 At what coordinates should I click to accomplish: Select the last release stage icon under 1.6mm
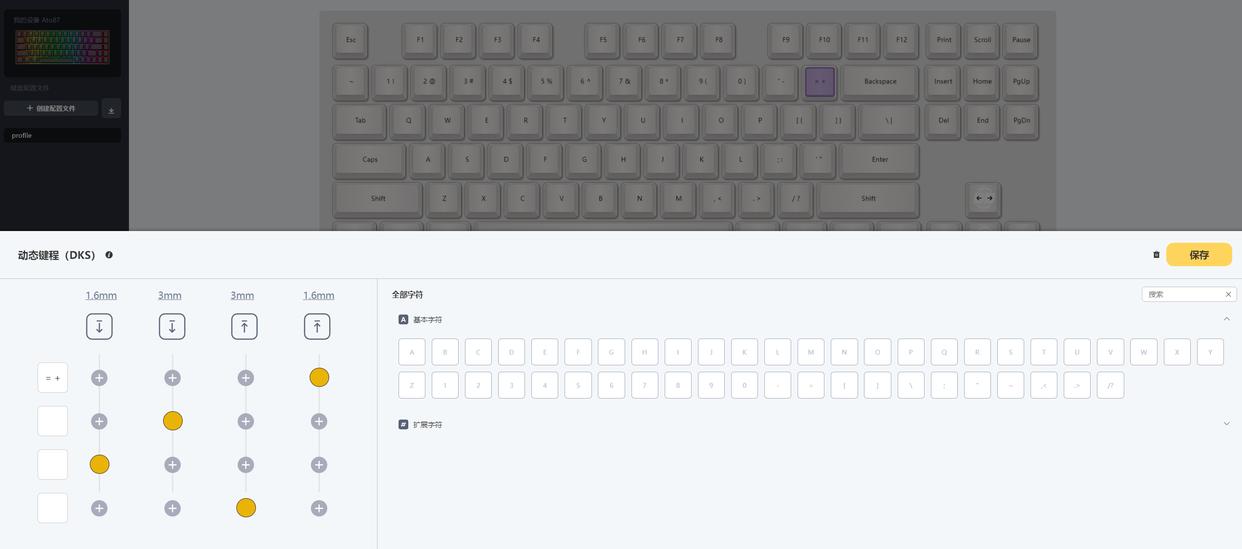click(318, 326)
